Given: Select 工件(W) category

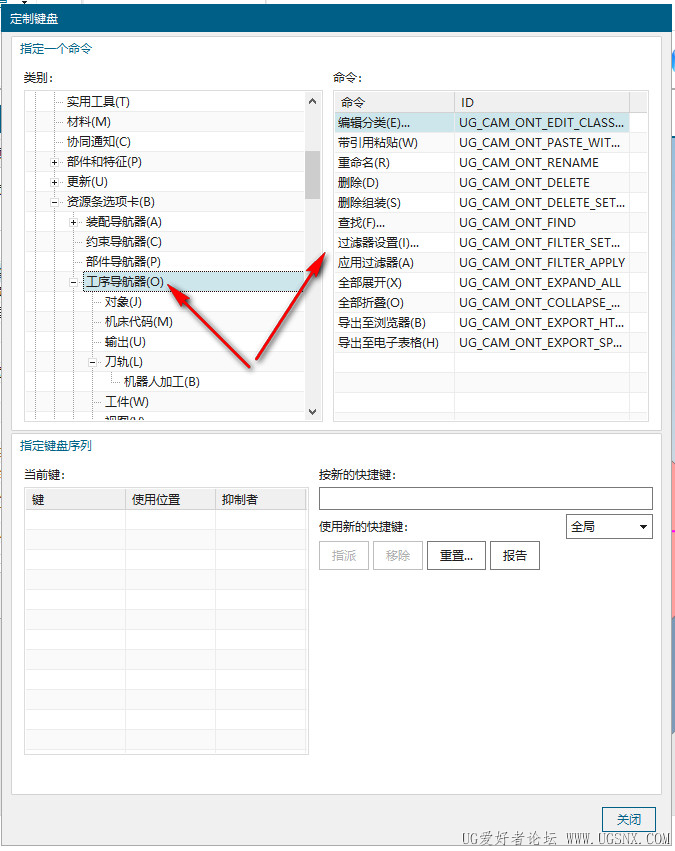Looking at the screenshot, I should [127, 402].
